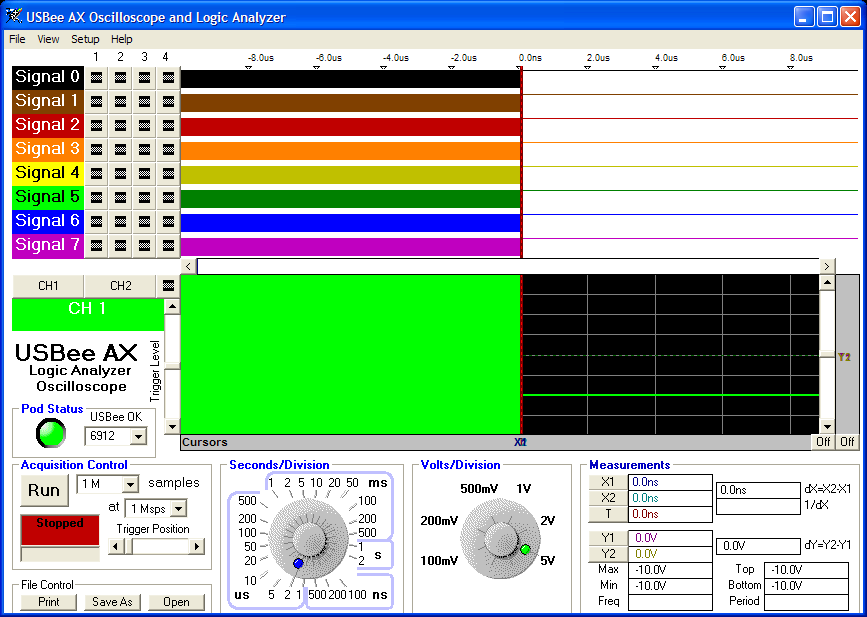
Task: Click the Y1 cursor measurement button
Action: tap(608, 538)
